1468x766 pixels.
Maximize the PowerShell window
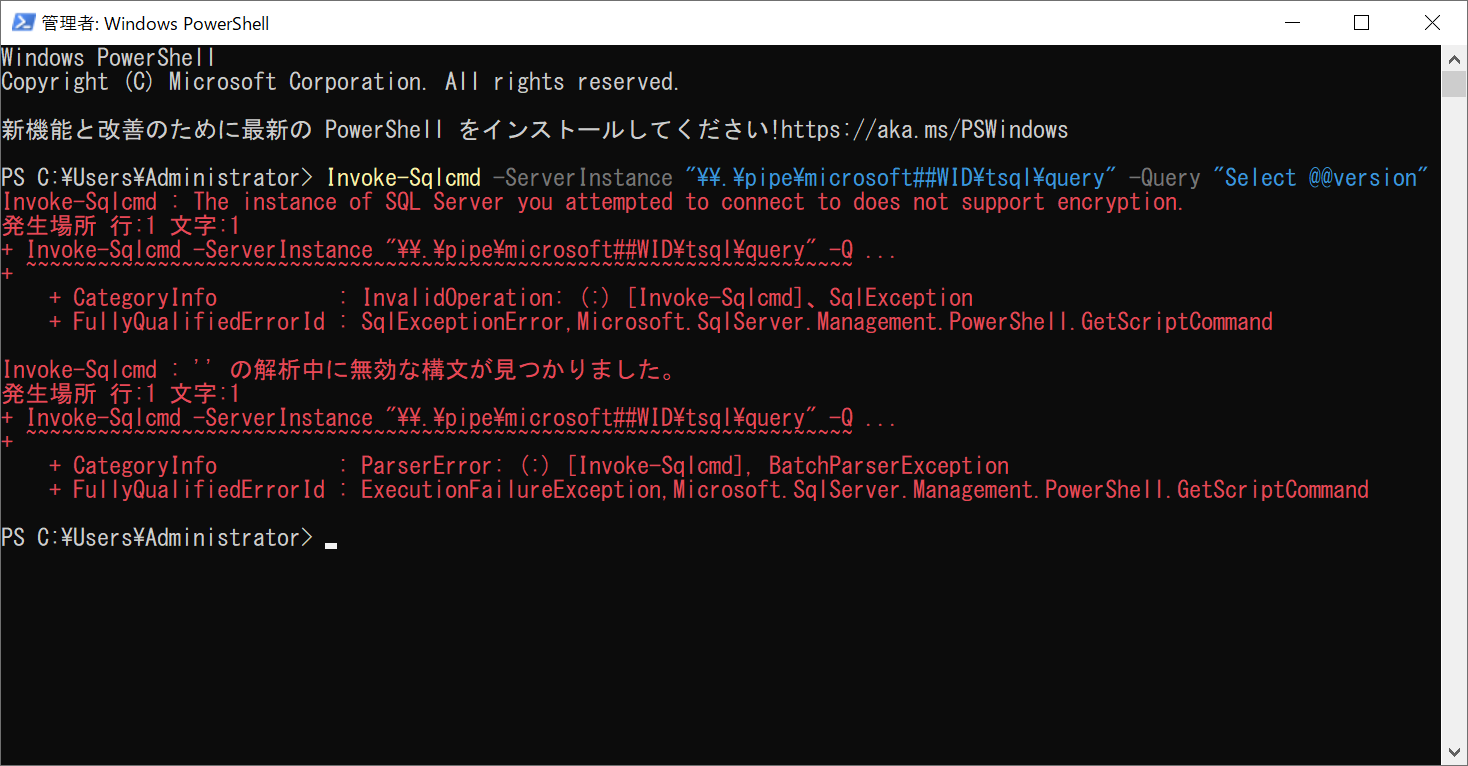pos(1361,22)
